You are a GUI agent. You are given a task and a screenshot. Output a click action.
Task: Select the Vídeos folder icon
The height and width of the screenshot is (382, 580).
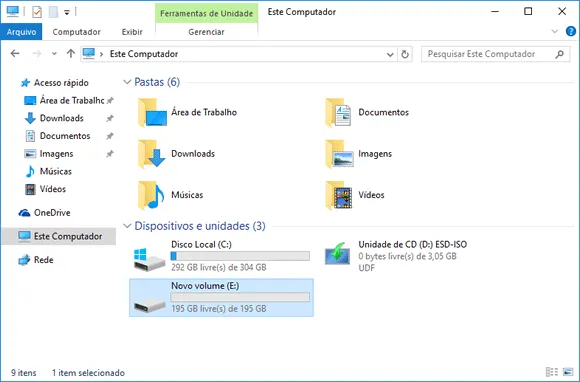[x=338, y=195]
